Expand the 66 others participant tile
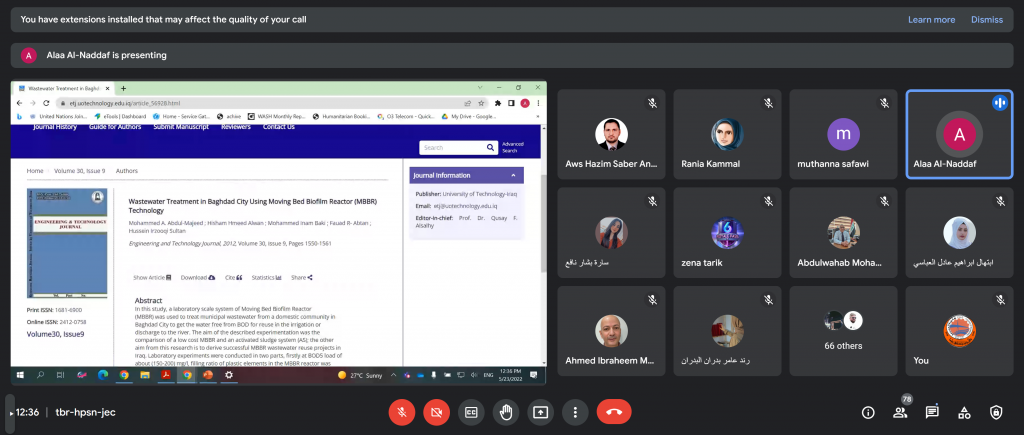The image size is (1024, 435). (x=843, y=330)
